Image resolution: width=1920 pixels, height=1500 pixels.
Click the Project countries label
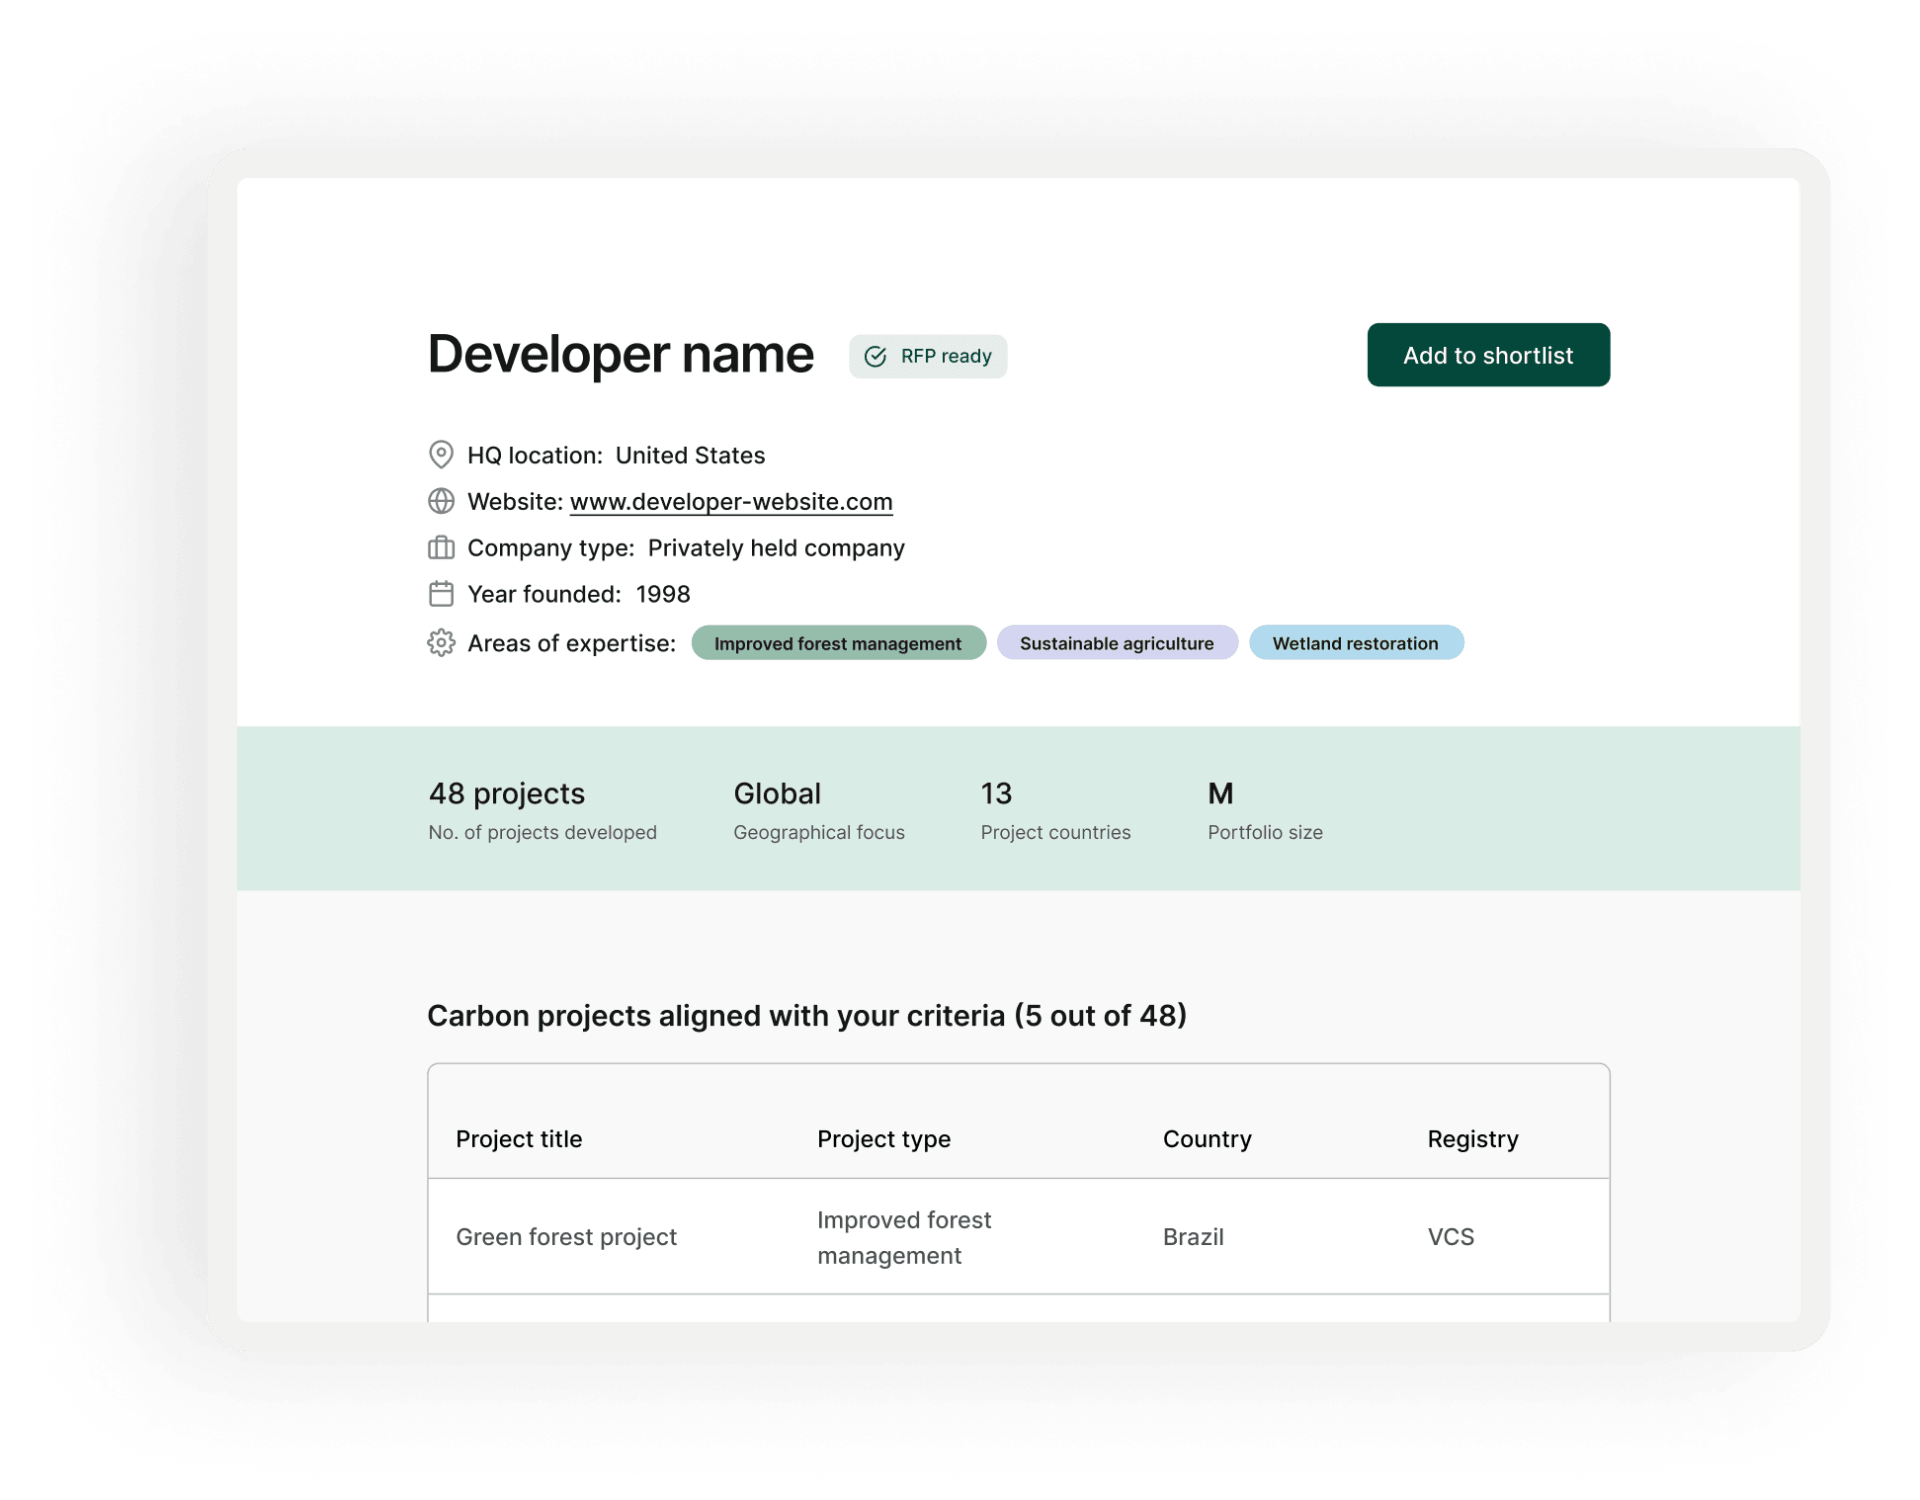pyautogui.click(x=1055, y=832)
